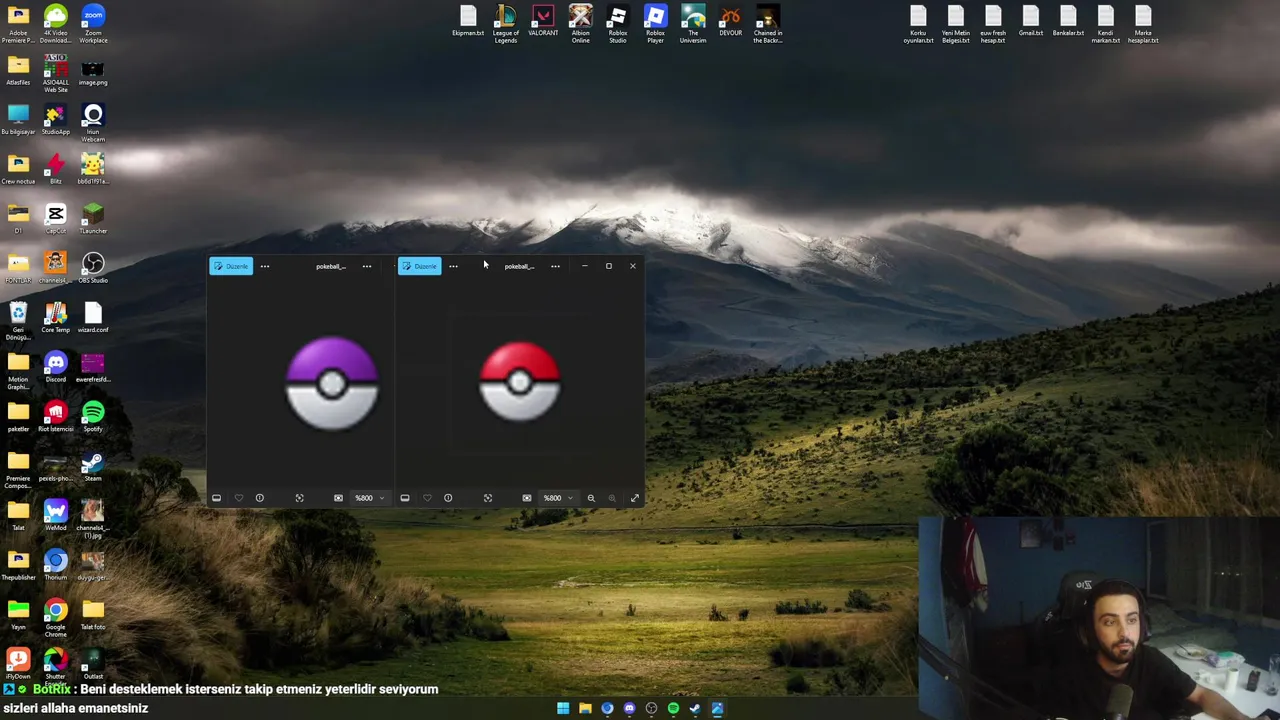Fit the purple pokeball image to the window
1280x720 pixels.
(x=299, y=498)
